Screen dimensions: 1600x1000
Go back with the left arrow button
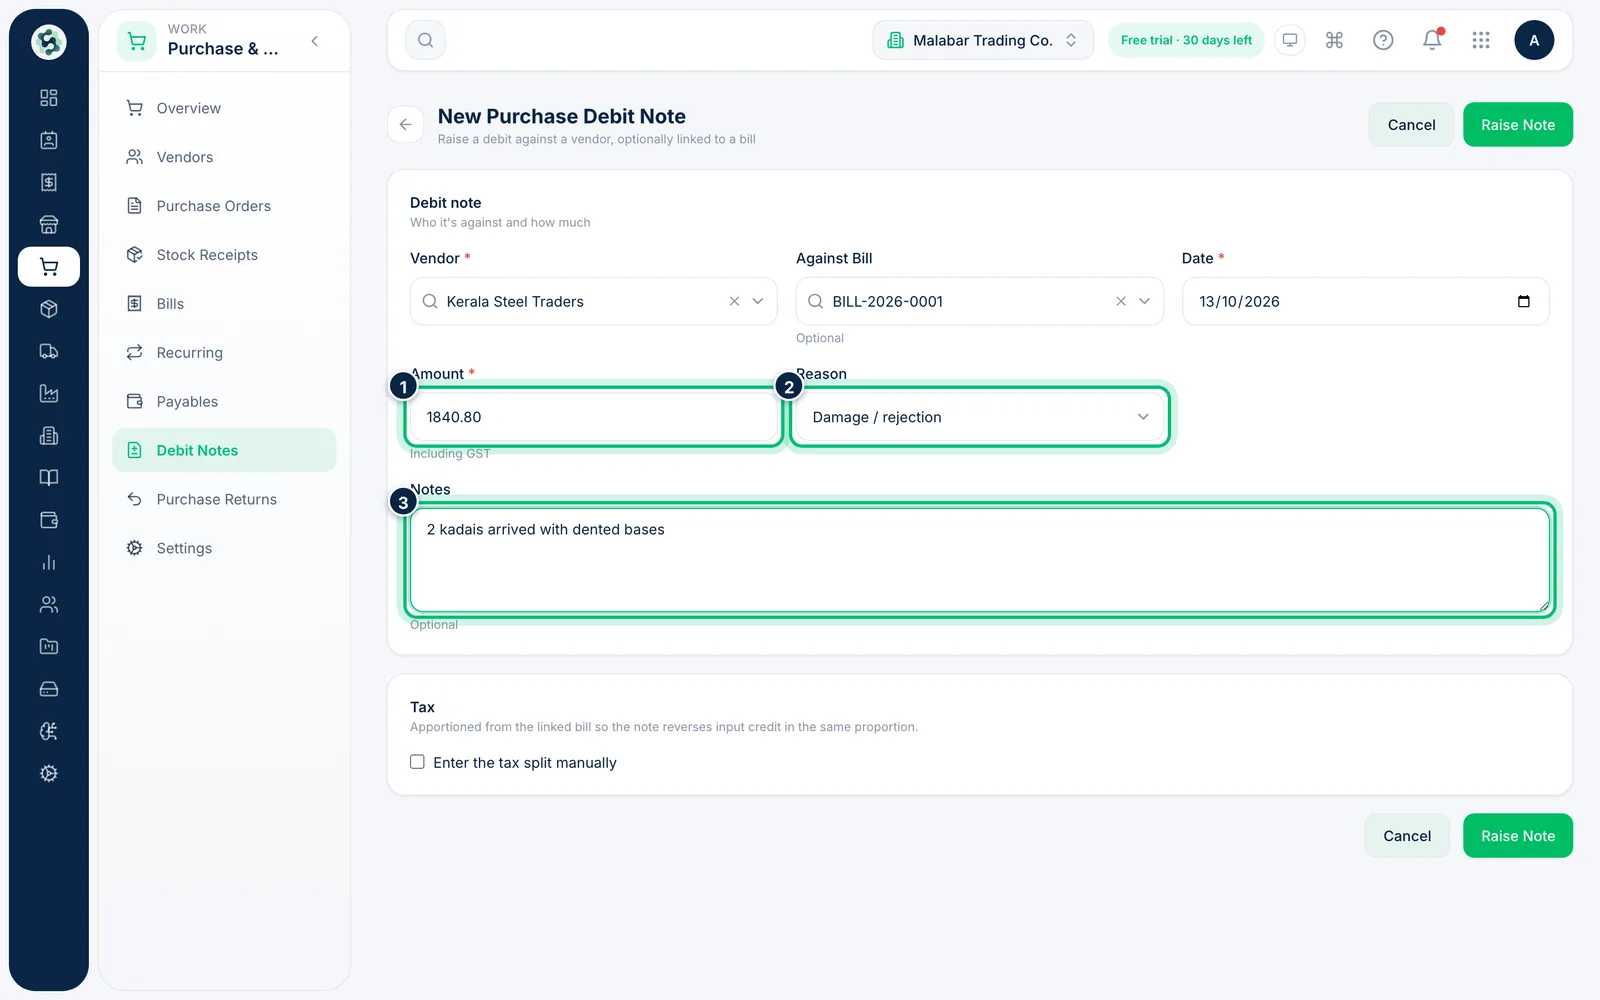tap(405, 125)
